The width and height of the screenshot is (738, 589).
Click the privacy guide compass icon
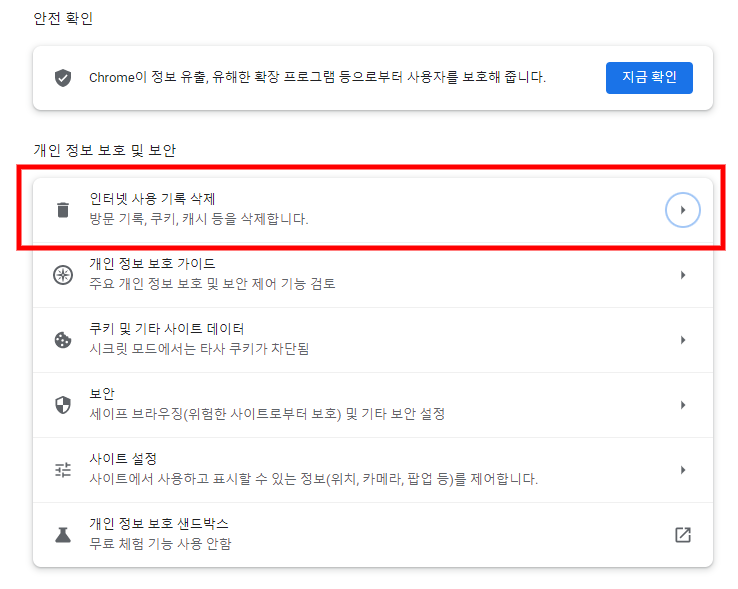[63, 275]
